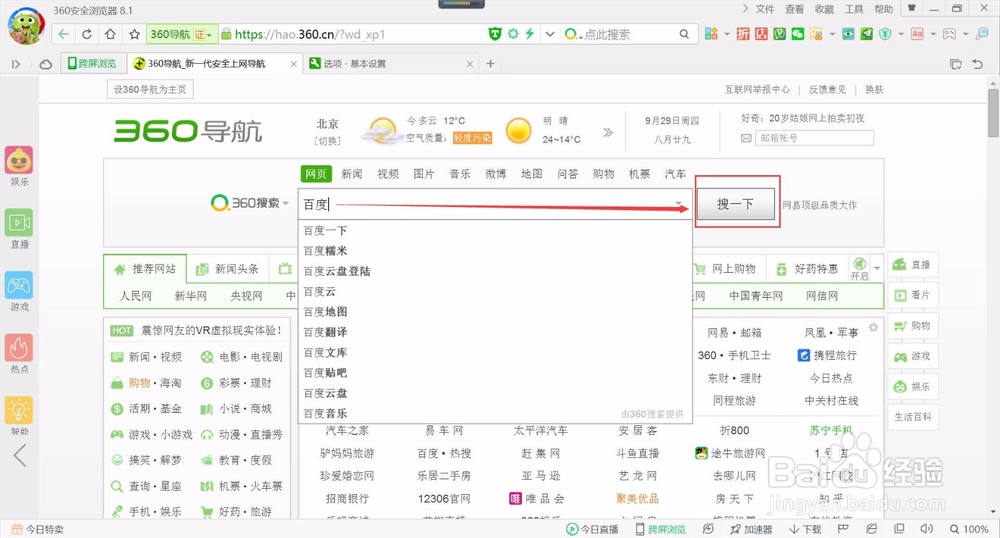Open the 人民网 link
1000x538 pixels.
(x=136, y=296)
